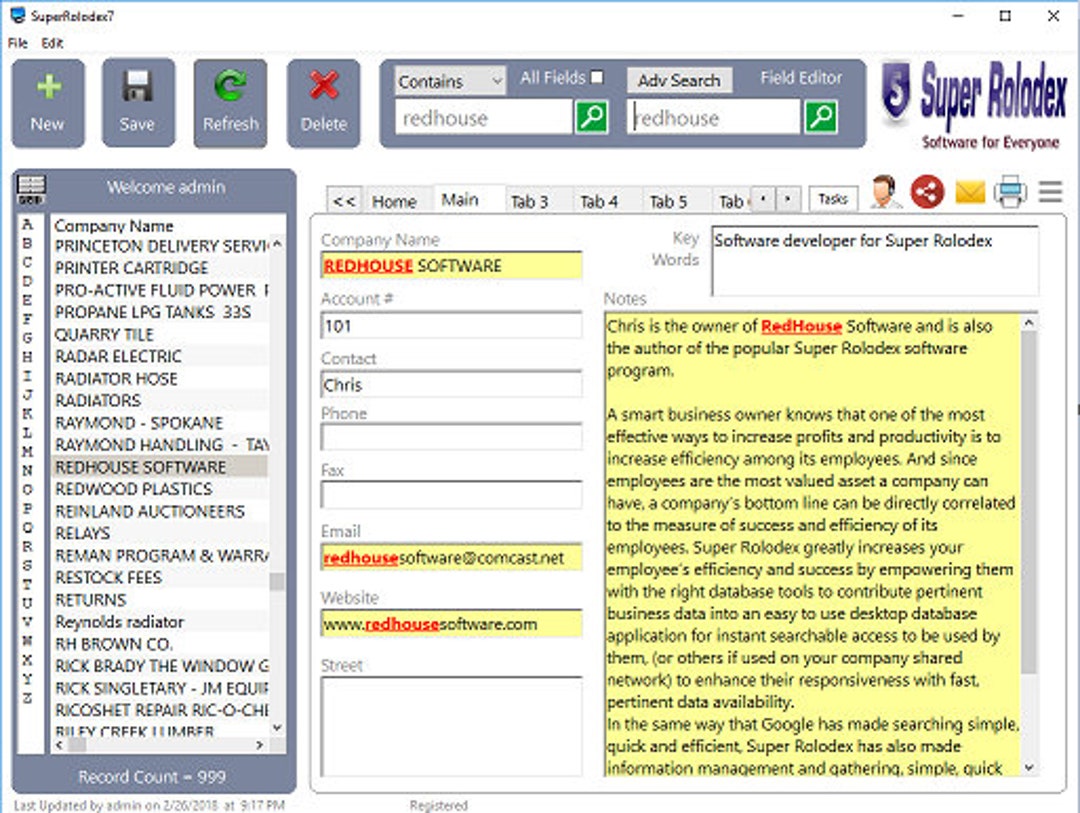Viewport: 1080px width, 813px height.
Task: Save the current record
Action: 138,103
